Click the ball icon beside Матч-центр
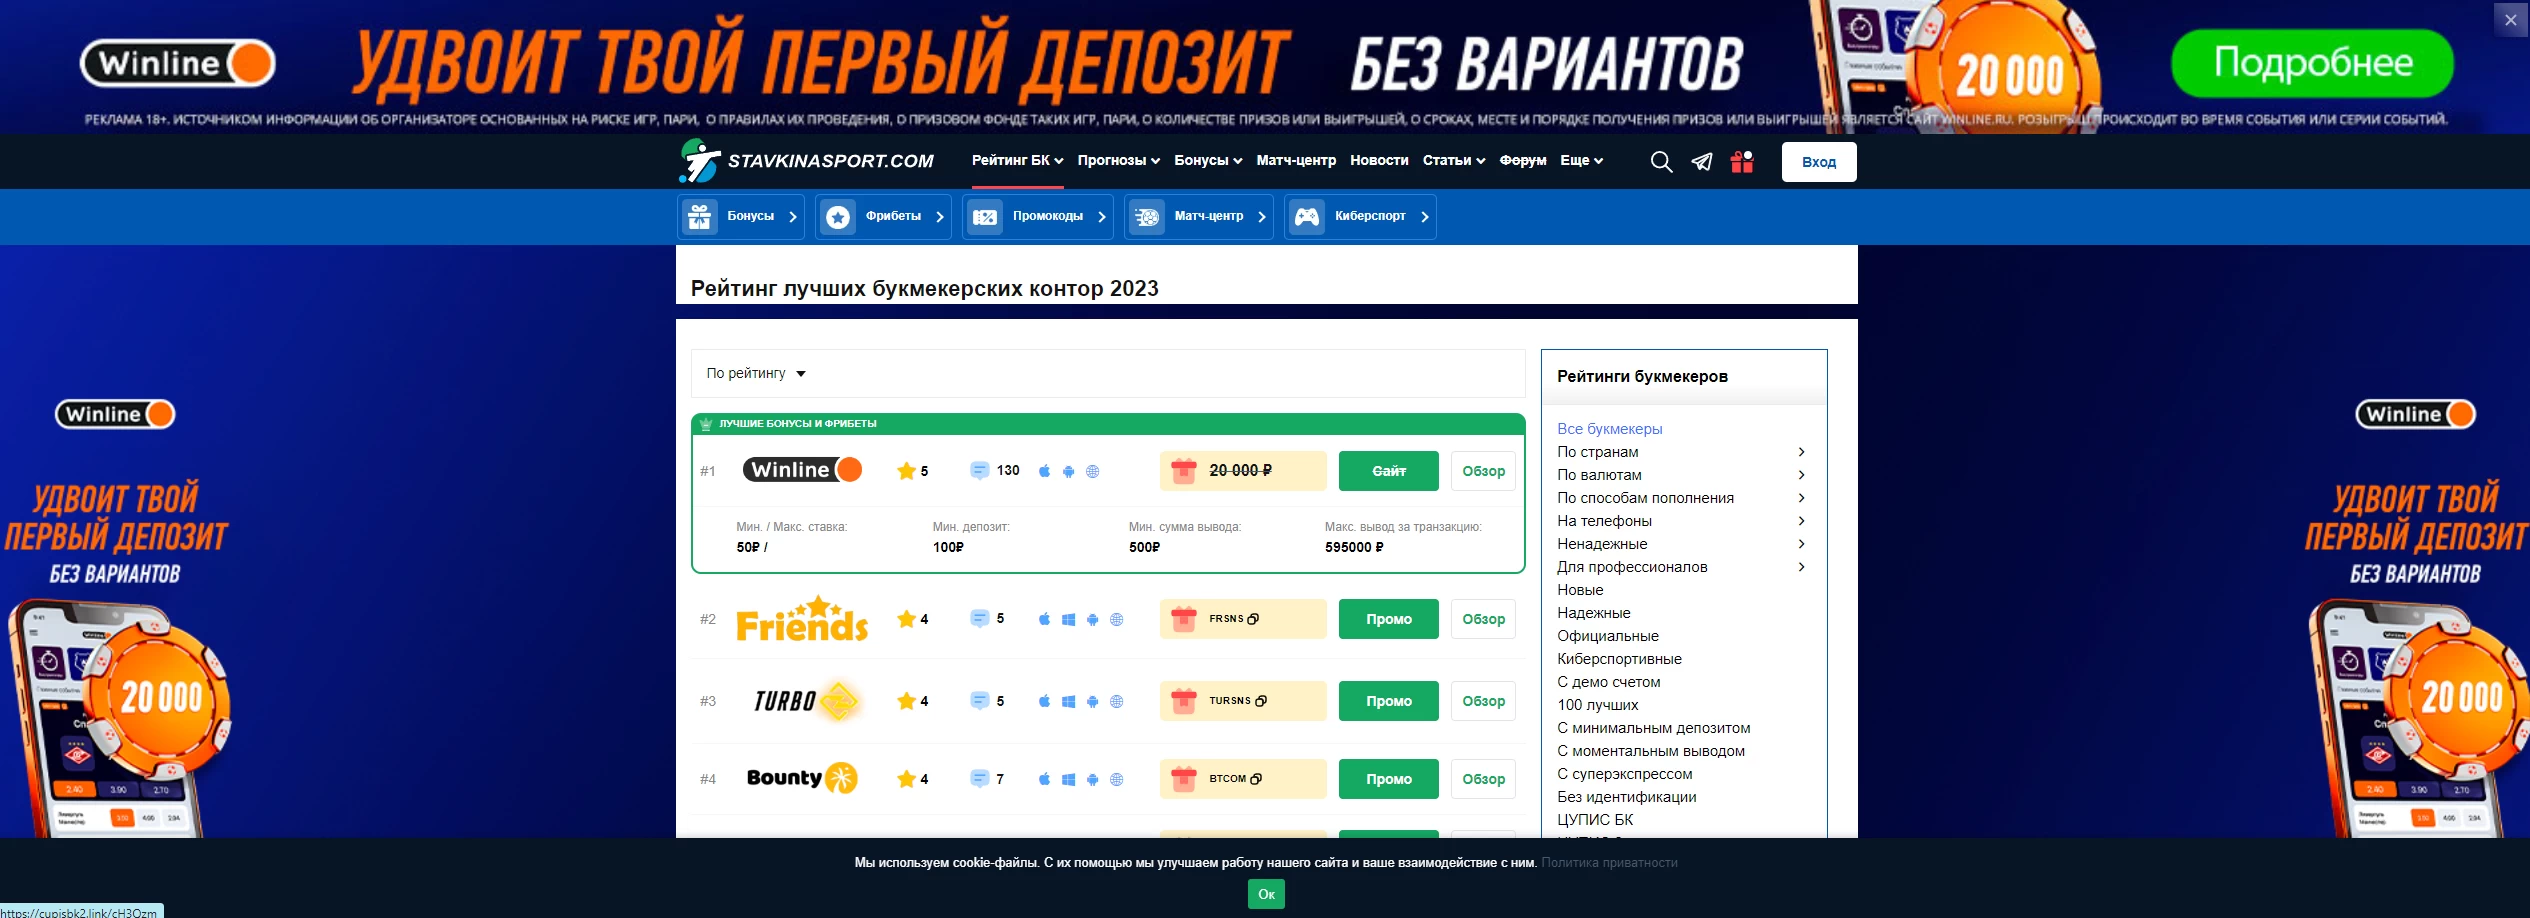Viewport: 2530px width, 918px height. 1147,216
